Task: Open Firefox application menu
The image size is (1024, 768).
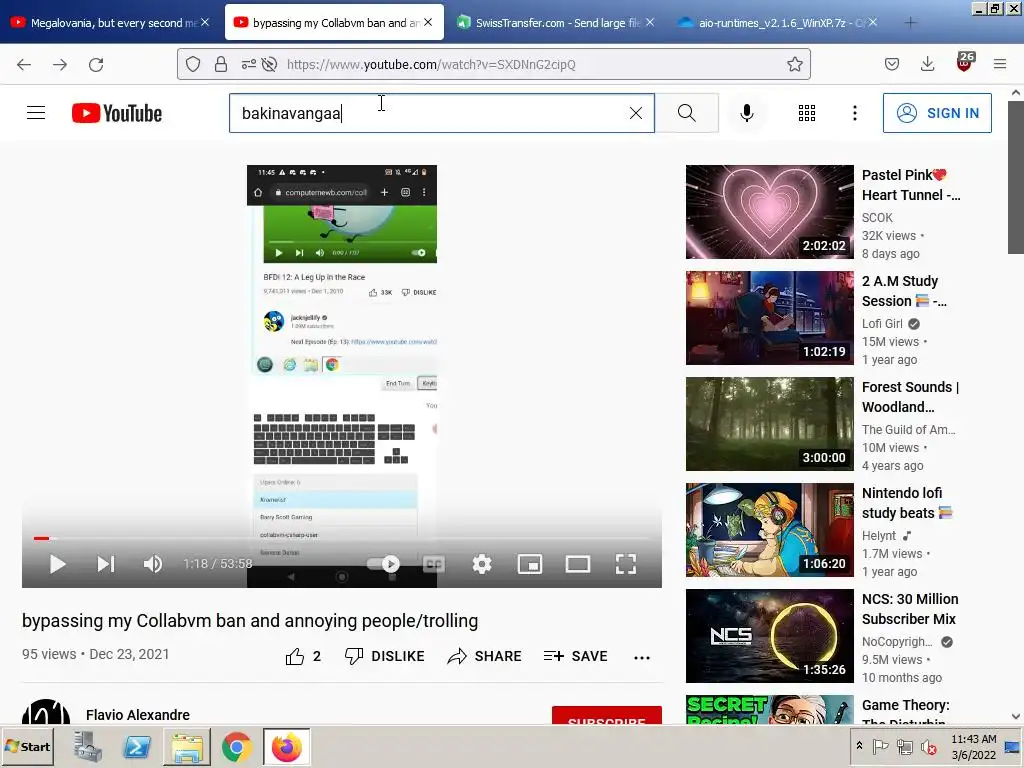Action: pos(1000,64)
